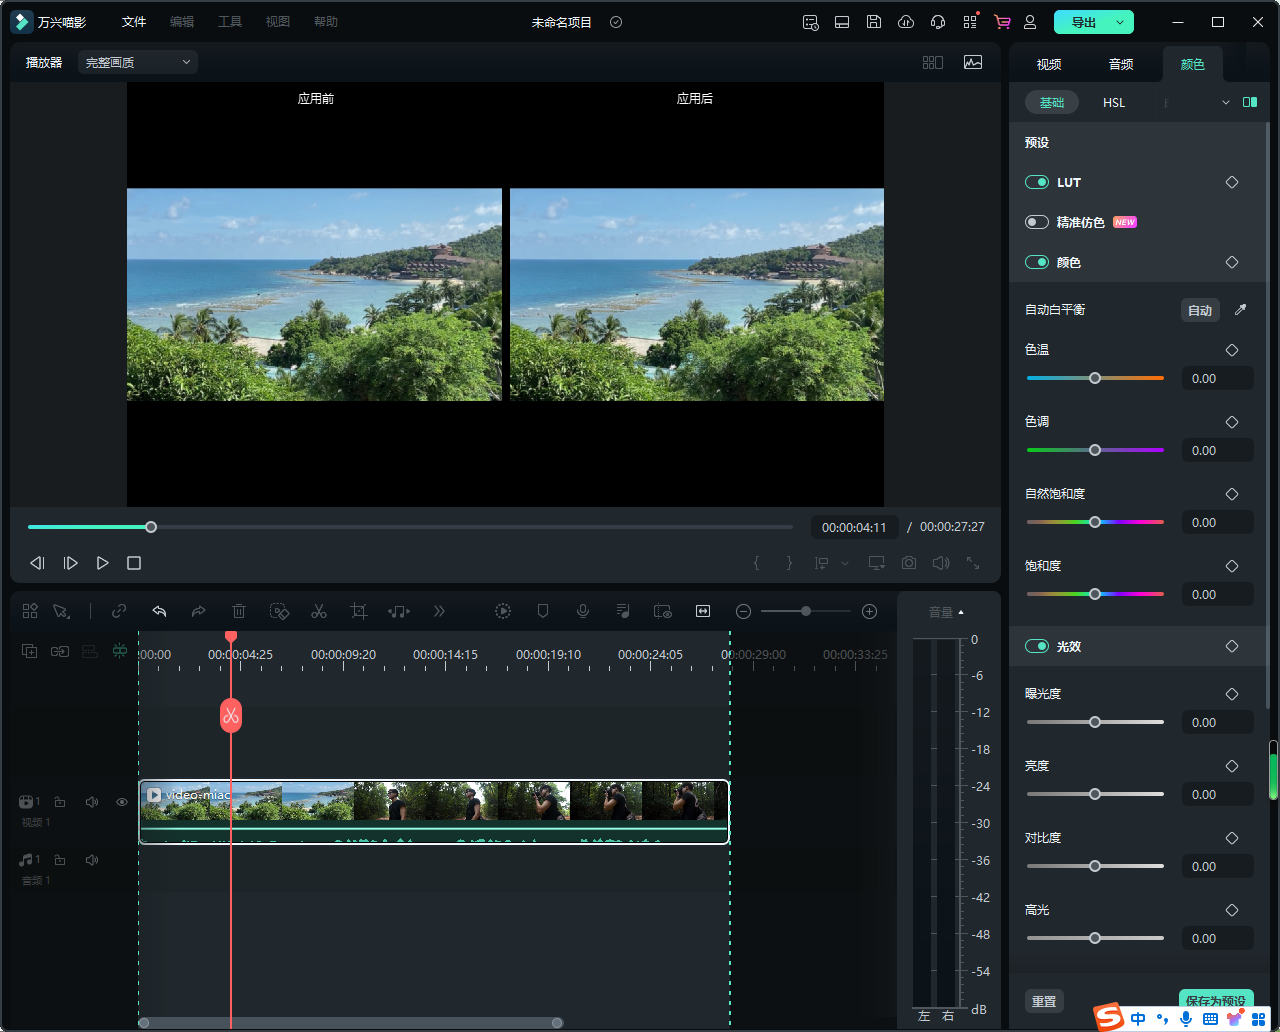Open the shopping cart icon in title bar

click(1001, 22)
